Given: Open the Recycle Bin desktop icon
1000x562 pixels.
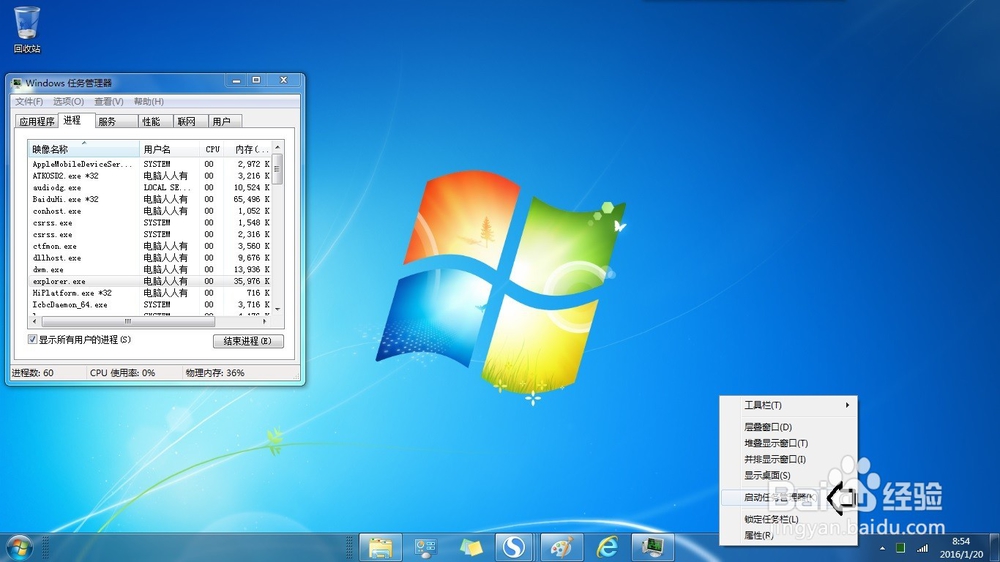Looking at the screenshot, I should (27, 30).
